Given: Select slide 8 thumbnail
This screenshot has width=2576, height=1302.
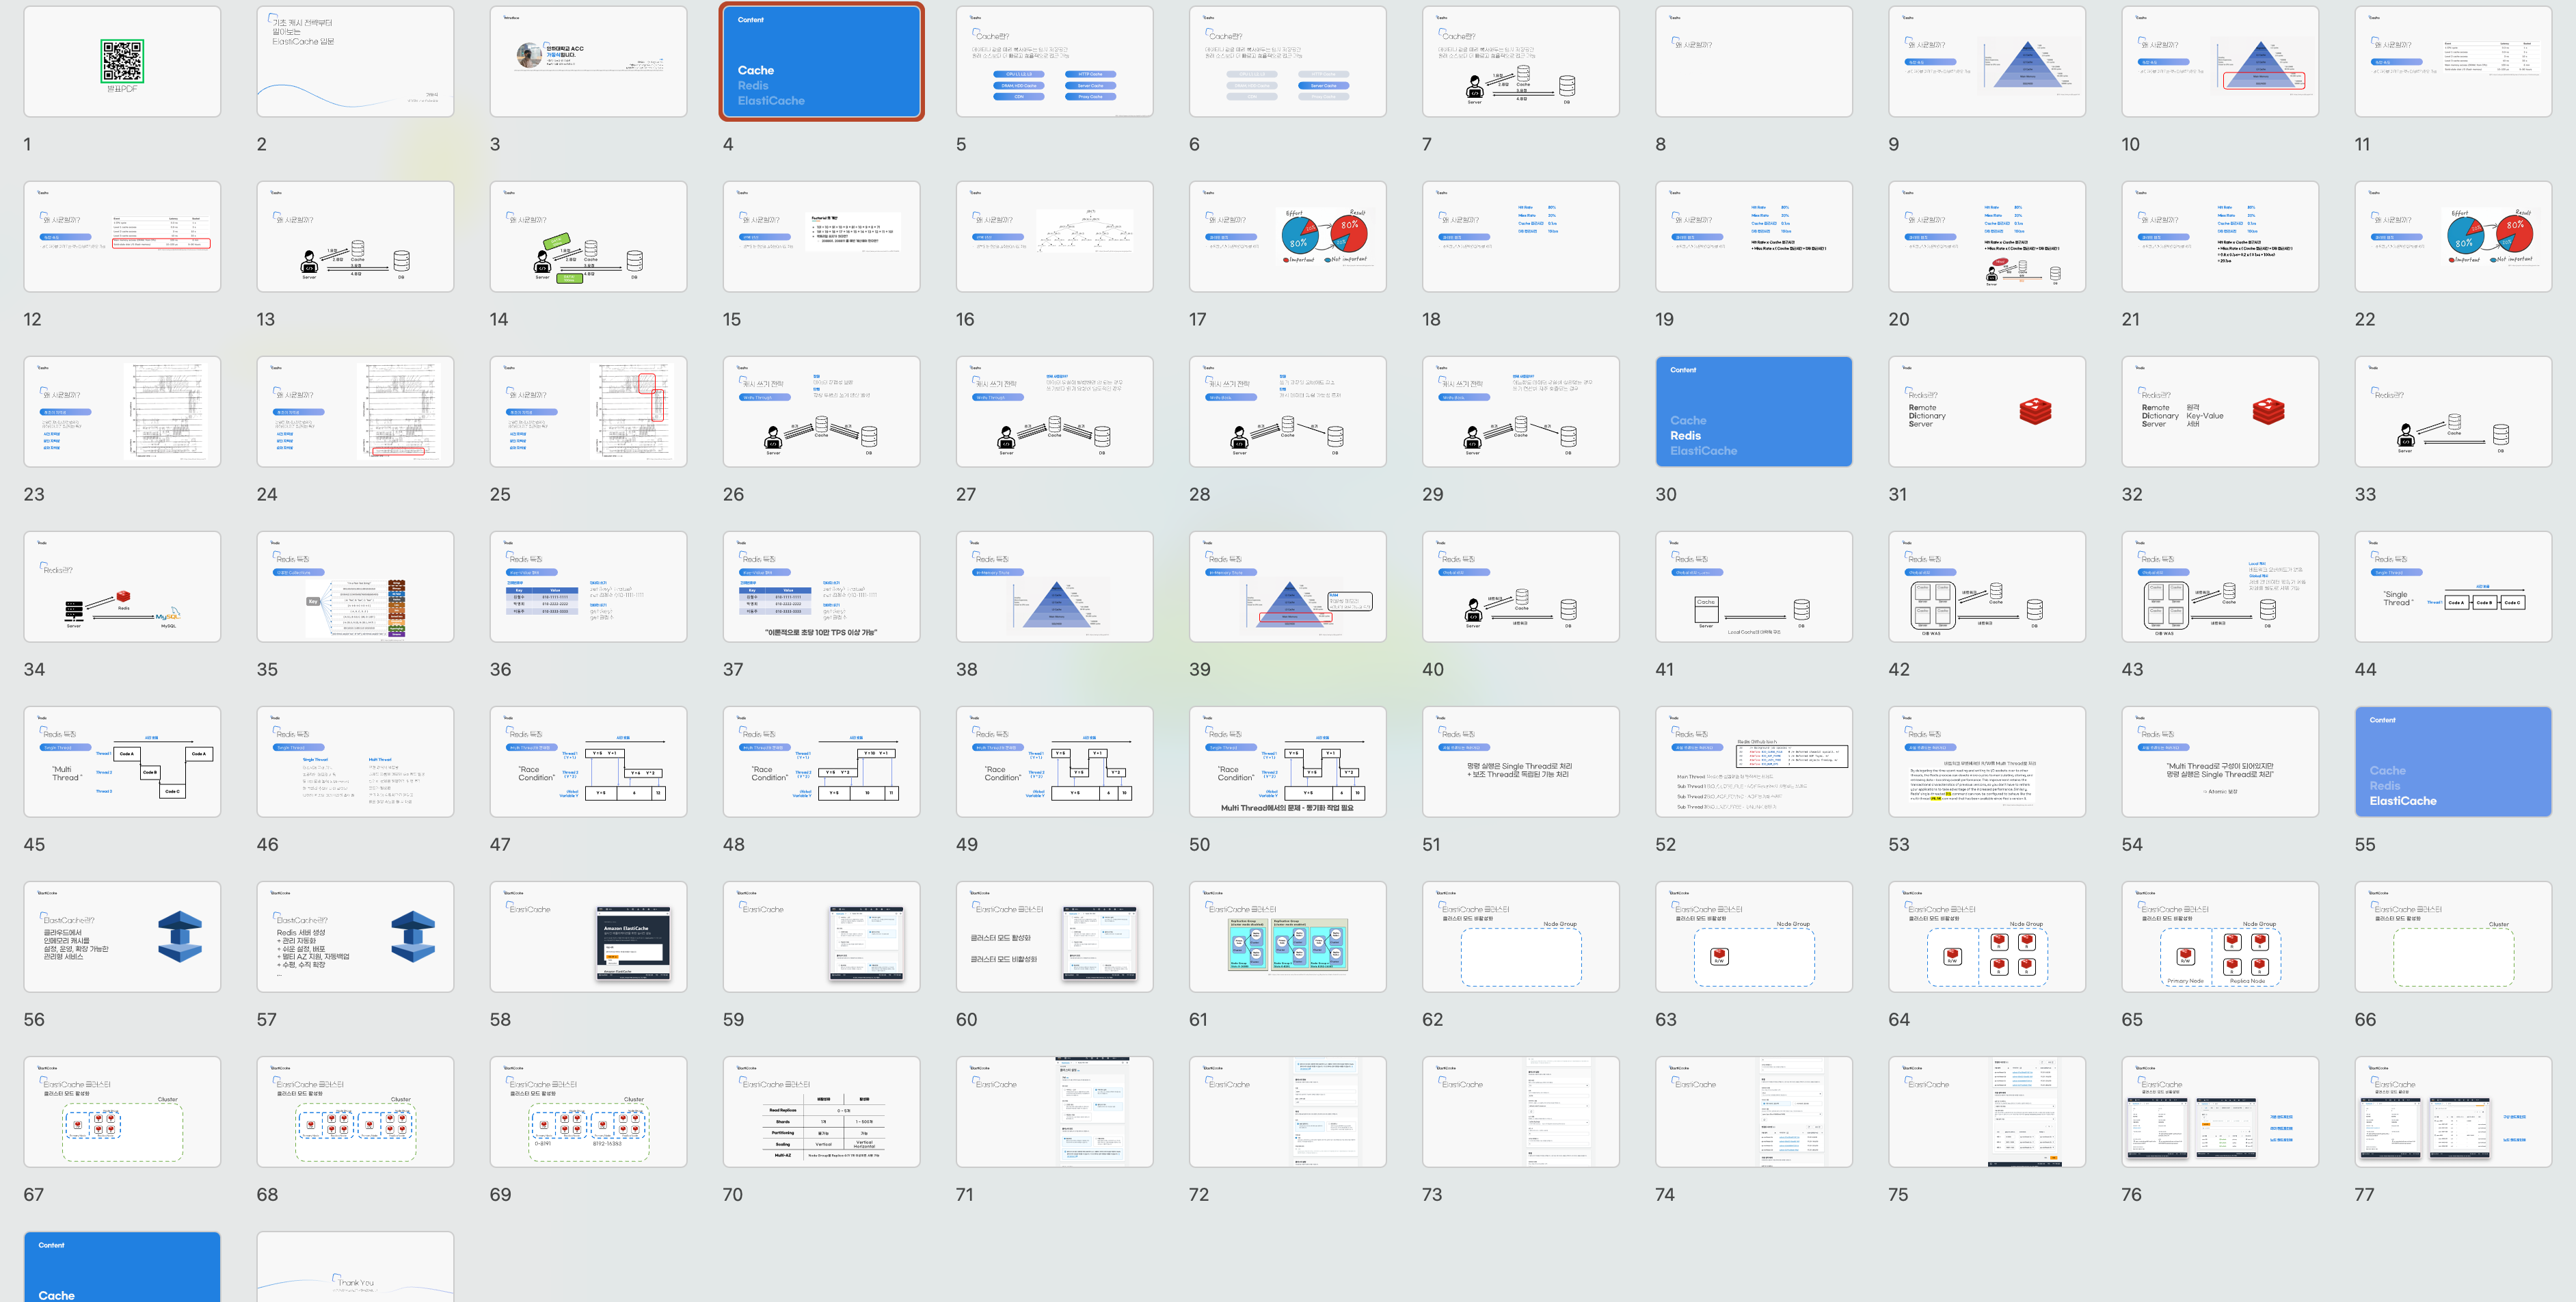Looking at the screenshot, I should click(1753, 61).
